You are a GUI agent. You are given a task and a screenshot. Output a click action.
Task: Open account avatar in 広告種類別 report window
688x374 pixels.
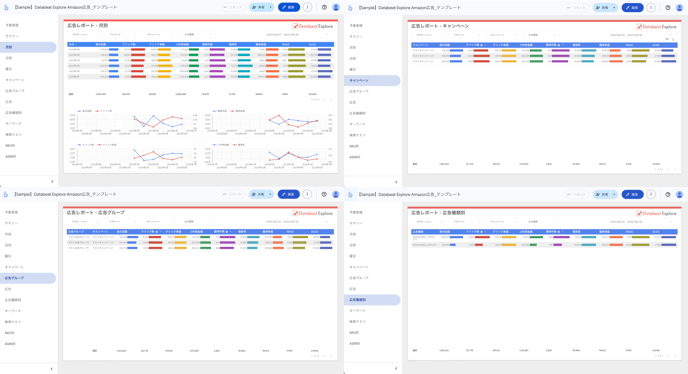pos(680,194)
